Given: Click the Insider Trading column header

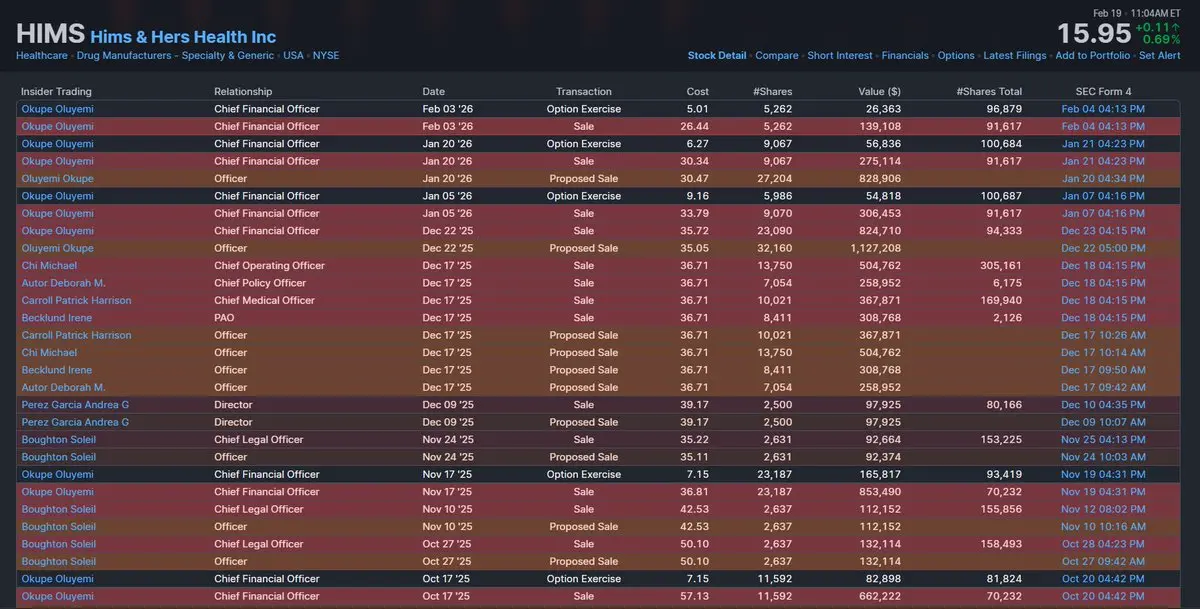Looking at the screenshot, I should 56,92.
